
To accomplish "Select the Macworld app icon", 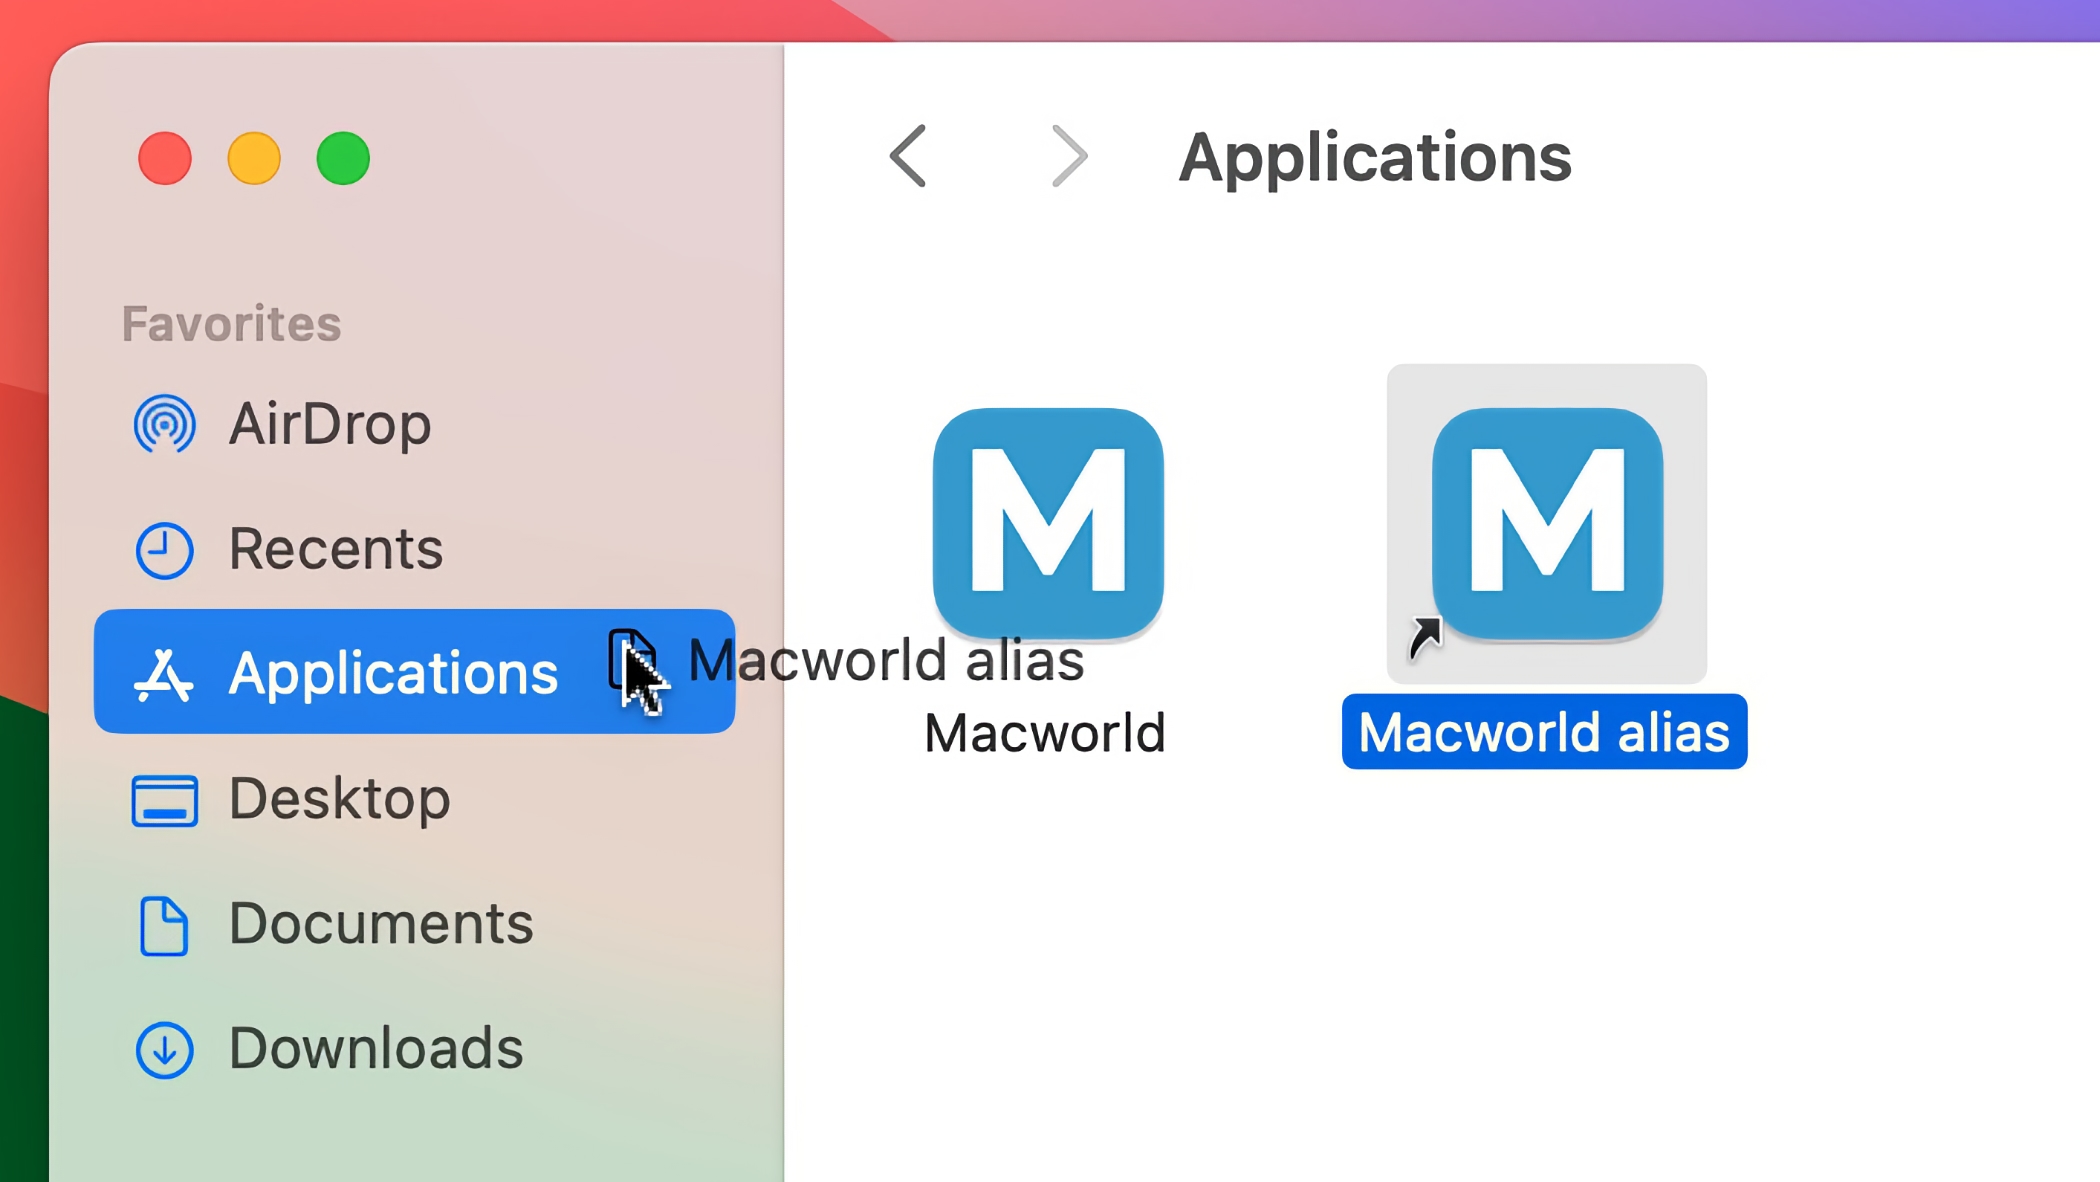I will (1048, 522).
